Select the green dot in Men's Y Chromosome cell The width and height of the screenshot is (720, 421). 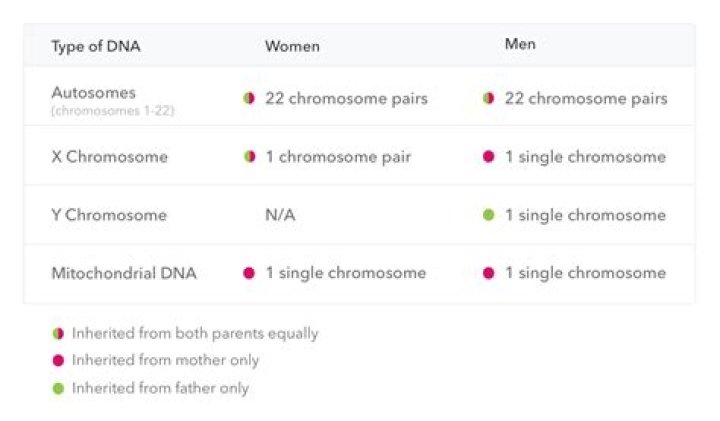click(489, 215)
